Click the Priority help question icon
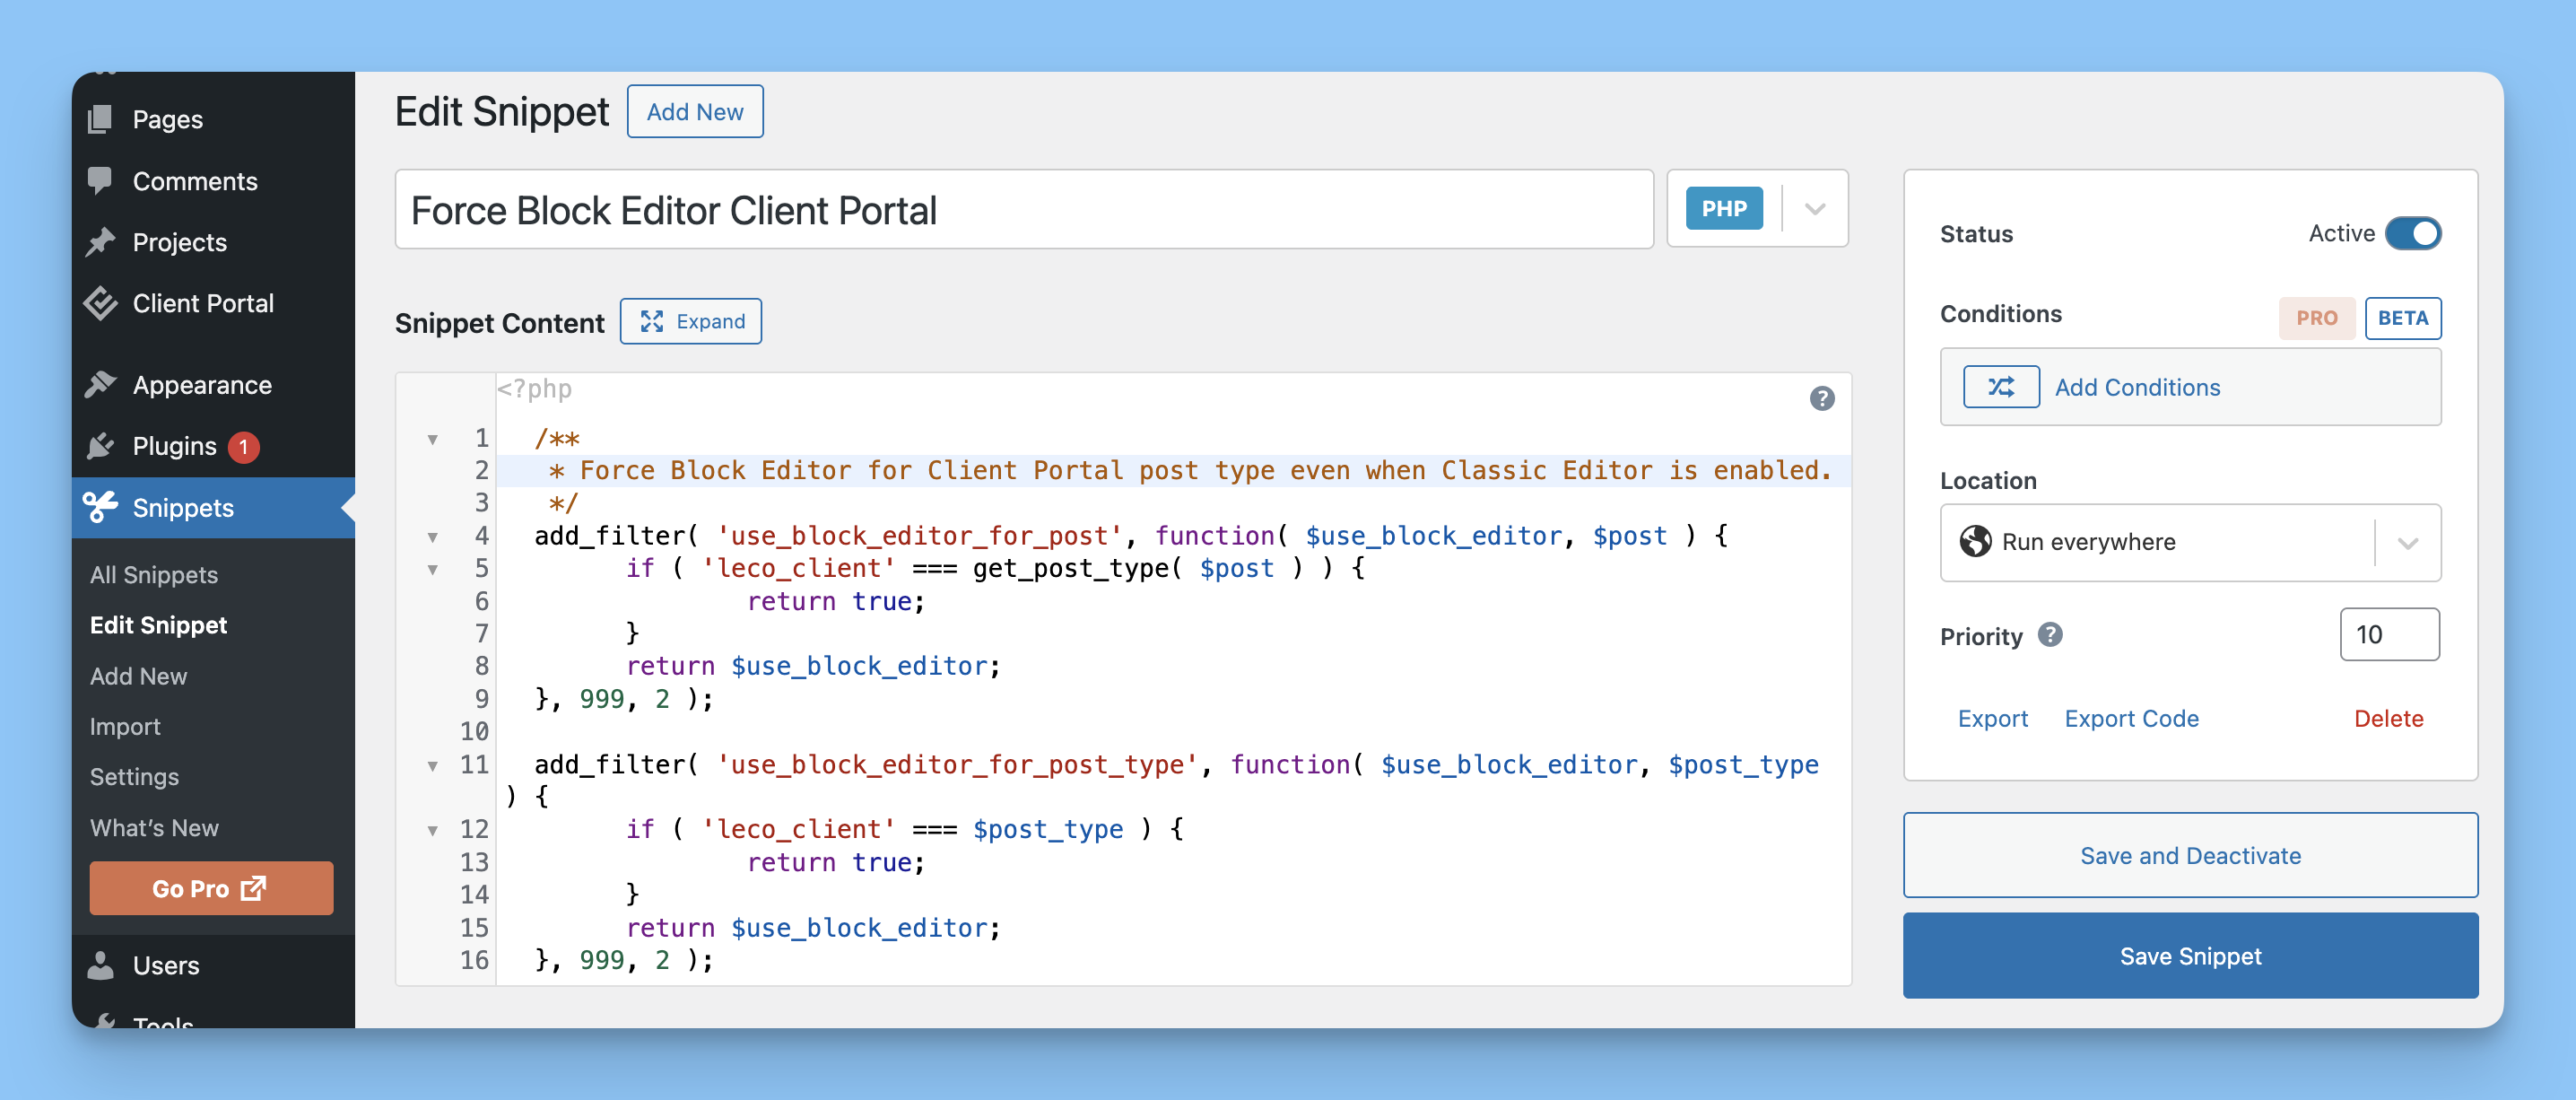The width and height of the screenshot is (2576, 1100). (2050, 635)
